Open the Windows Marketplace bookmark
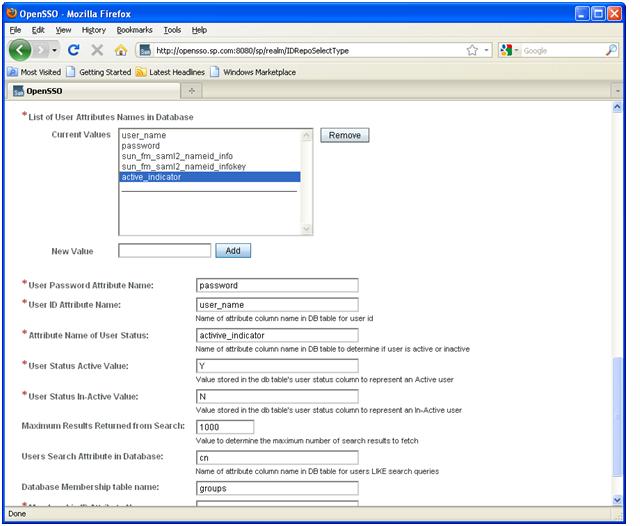Screen dimensions: 640x526 (x=253, y=72)
